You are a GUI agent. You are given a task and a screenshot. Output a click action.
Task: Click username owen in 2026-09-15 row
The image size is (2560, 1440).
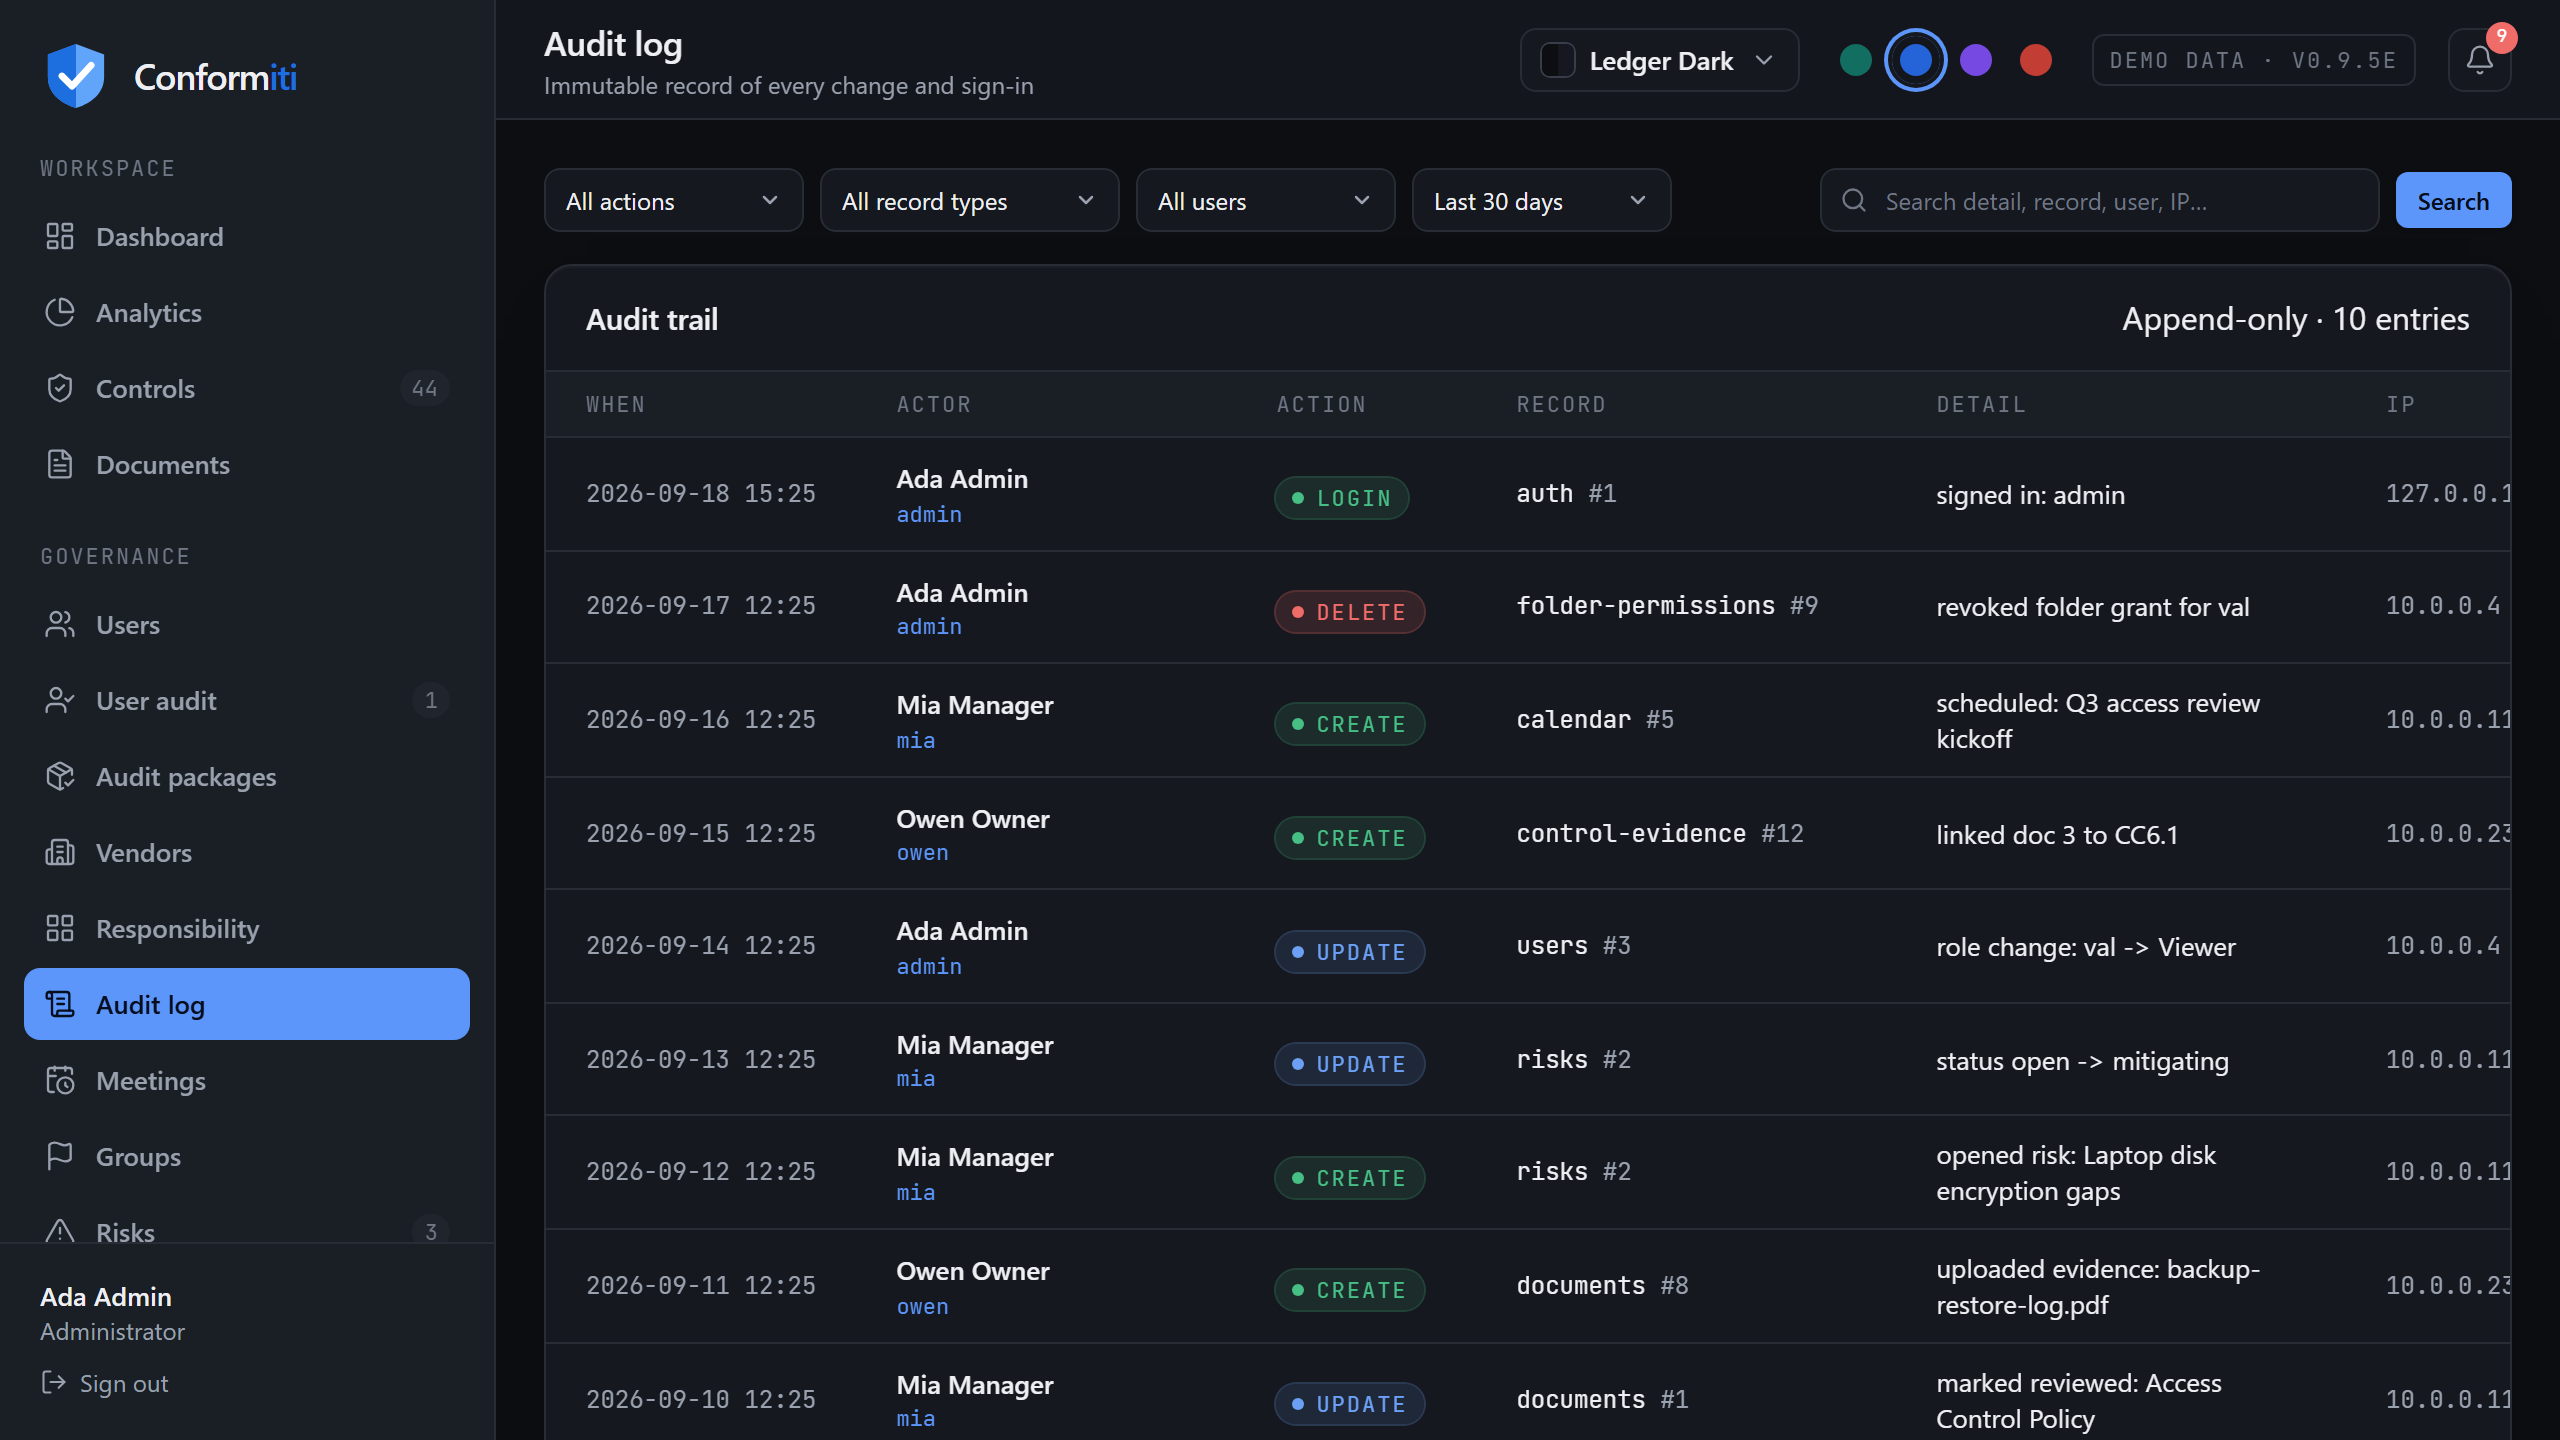(x=922, y=853)
